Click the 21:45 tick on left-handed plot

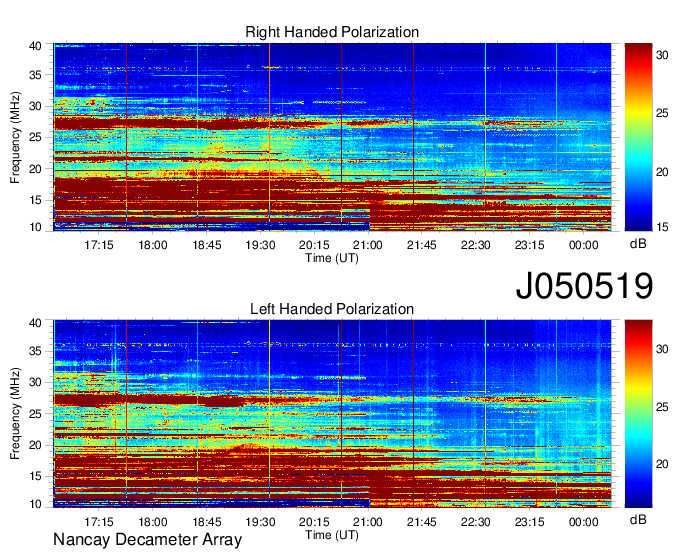click(x=422, y=522)
